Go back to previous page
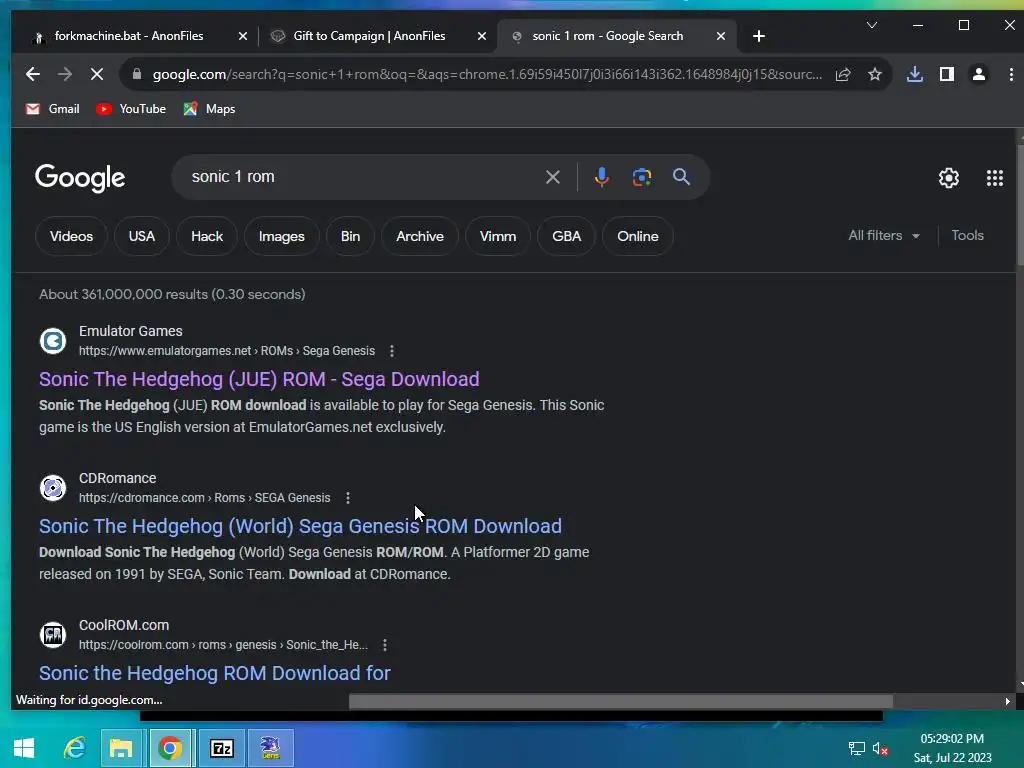The width and height of the screenshot is (1024, 768). click(33, 74)
